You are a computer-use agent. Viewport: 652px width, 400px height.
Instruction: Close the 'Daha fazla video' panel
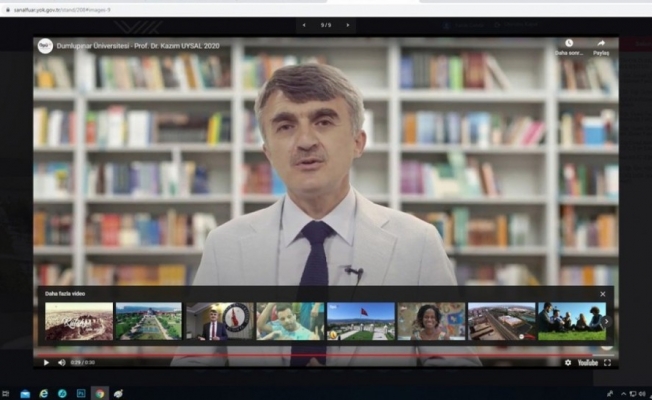(602, 294)
